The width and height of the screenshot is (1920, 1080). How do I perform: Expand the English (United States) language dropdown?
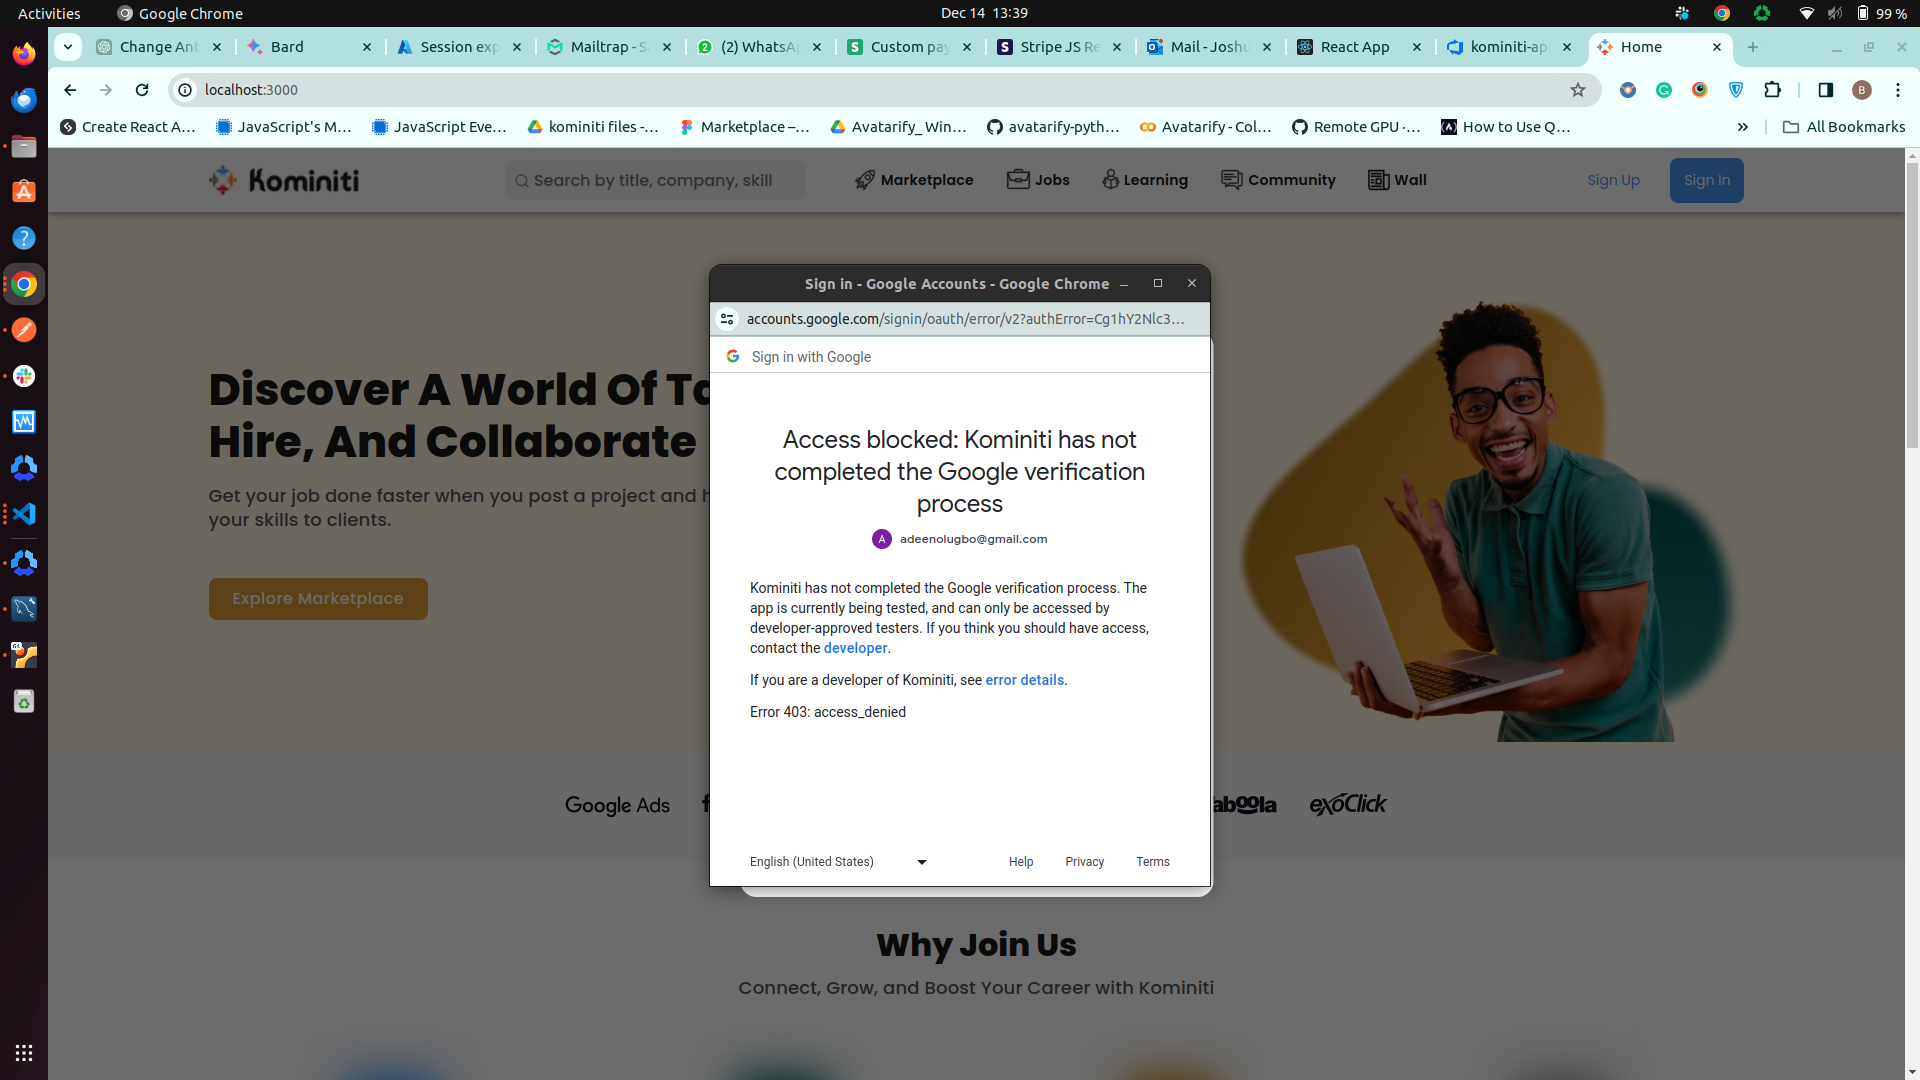point(838,862)
